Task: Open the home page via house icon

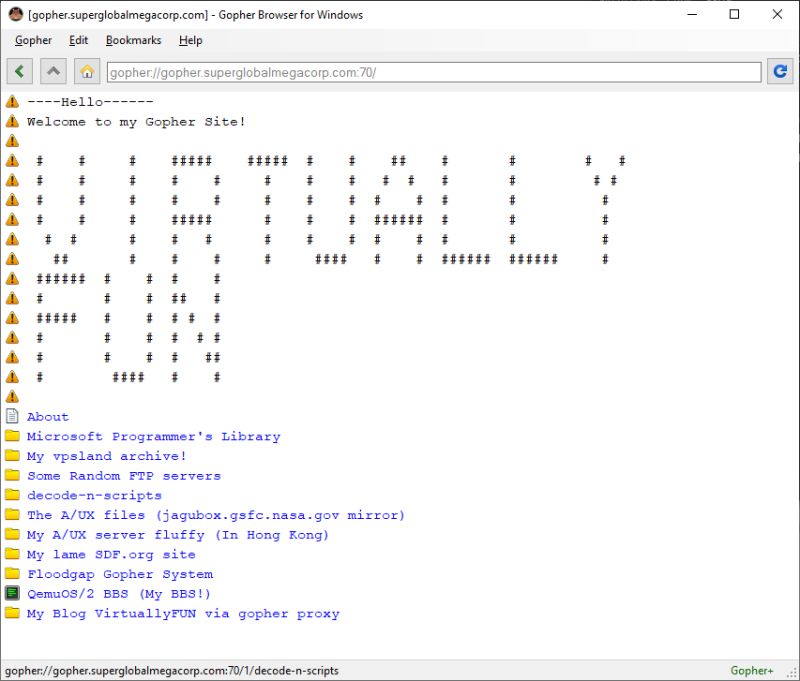Action: point(87,71)
